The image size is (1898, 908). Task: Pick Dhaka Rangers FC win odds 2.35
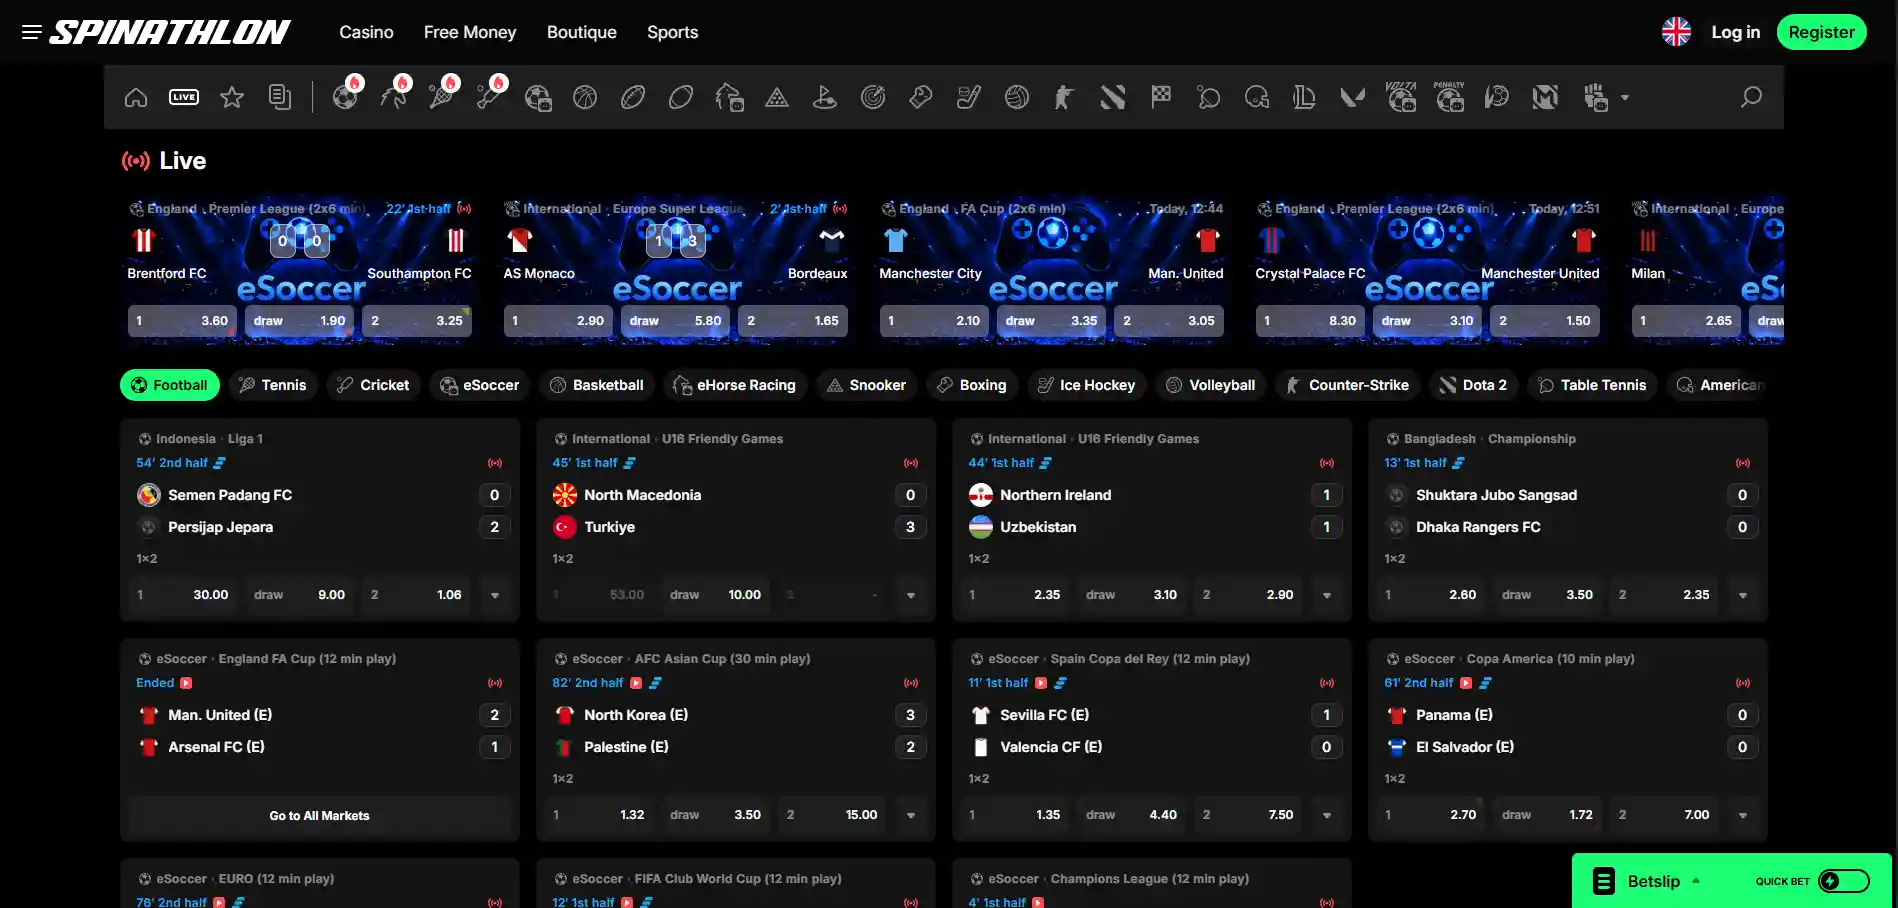click(x=1664, y=595)
